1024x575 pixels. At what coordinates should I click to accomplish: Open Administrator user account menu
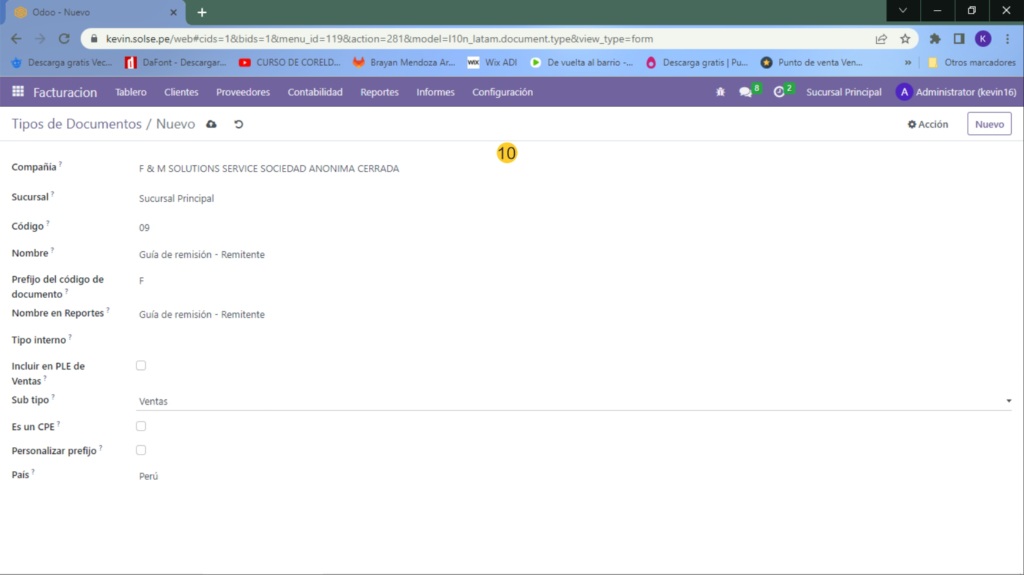click(x=954, y=92)
